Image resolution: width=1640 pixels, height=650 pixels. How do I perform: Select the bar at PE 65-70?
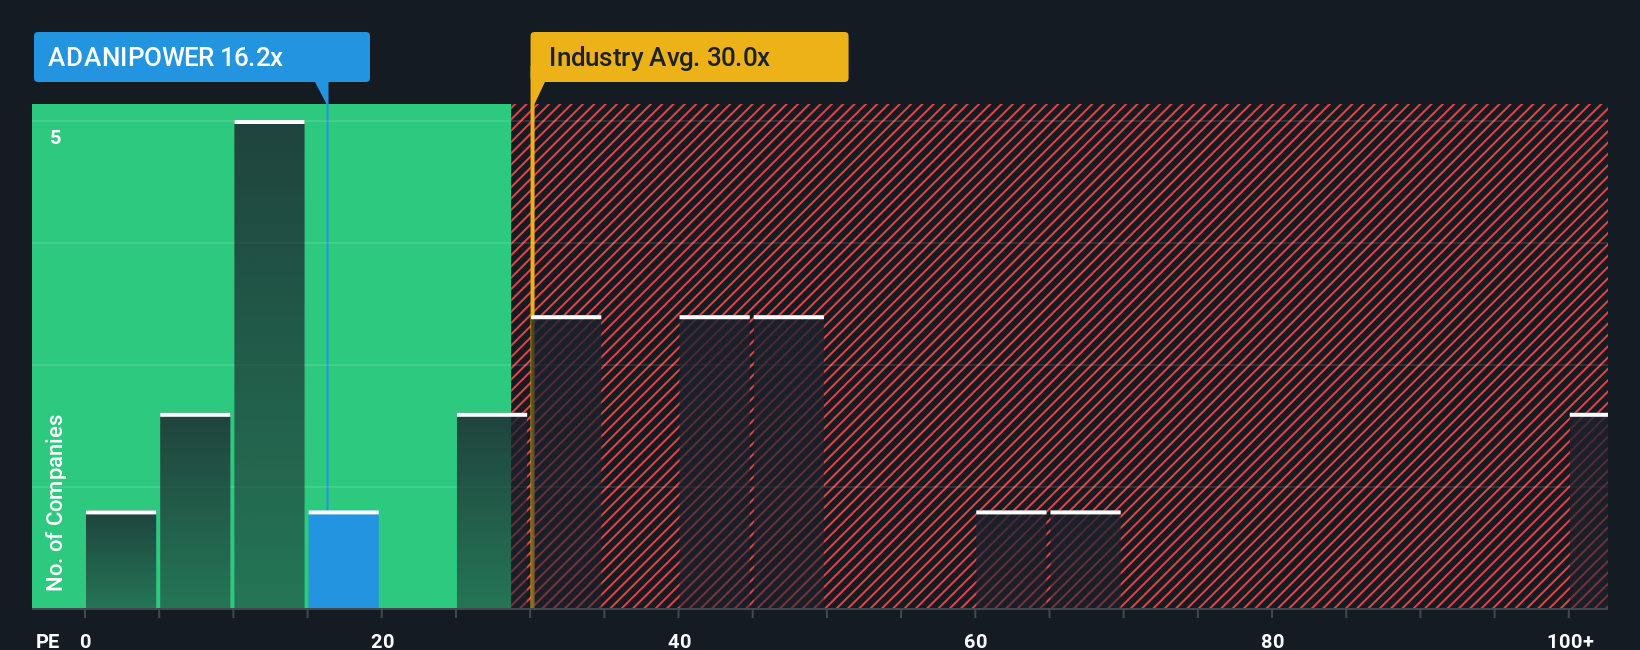point(1086,560)
